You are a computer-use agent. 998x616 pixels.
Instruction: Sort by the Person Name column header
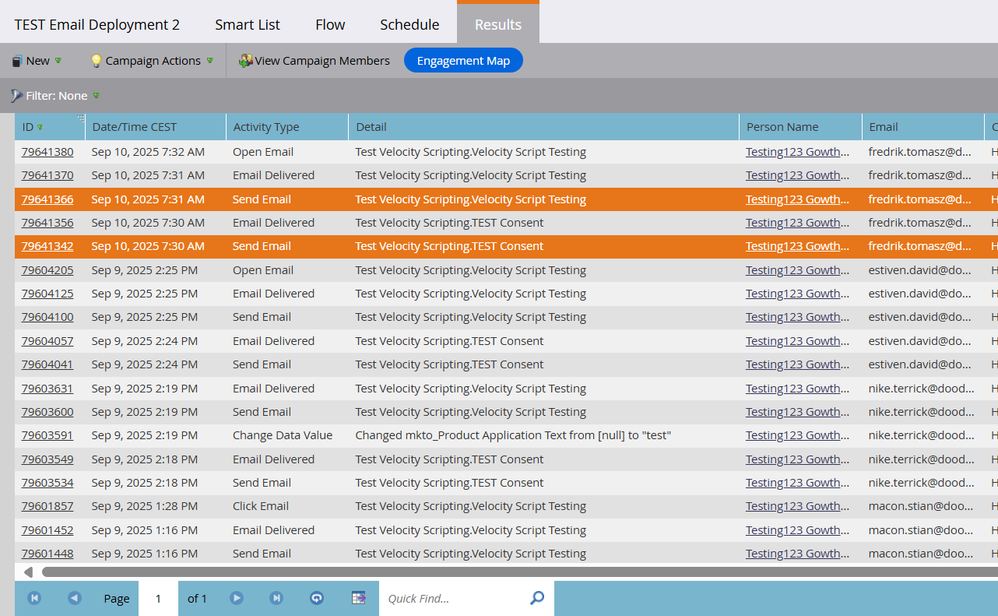click(x=800, y=127)
